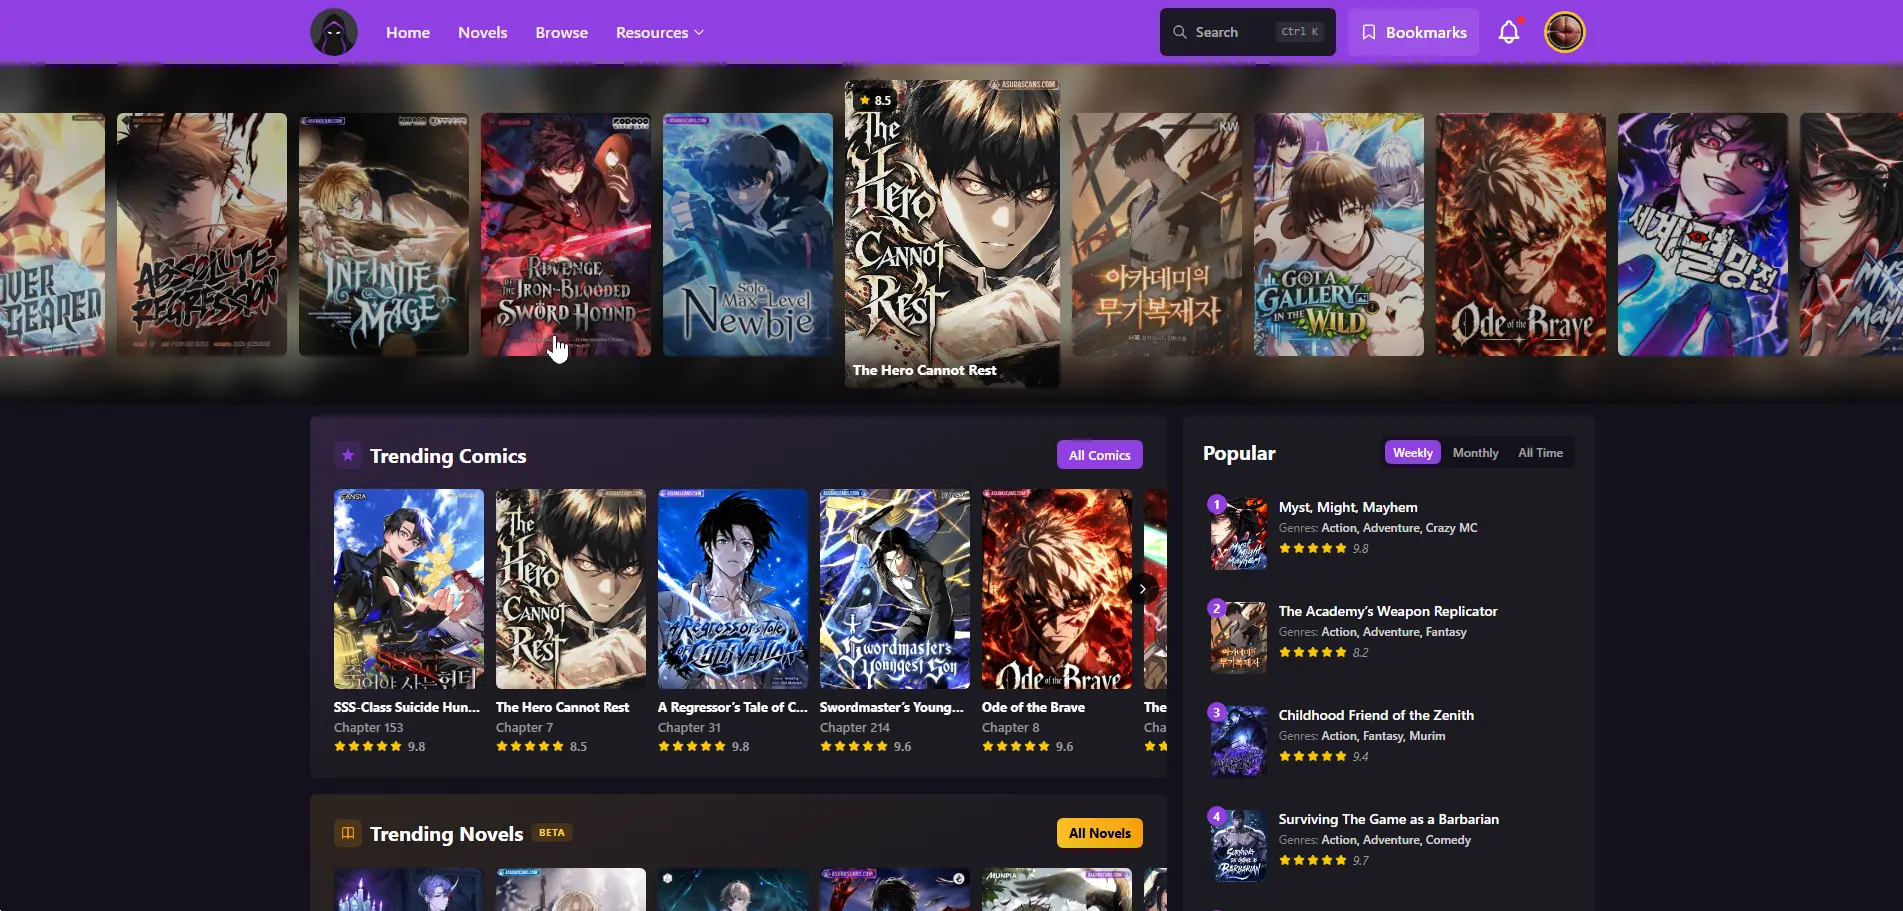The height and width of the screenshot is (911, 1903).
Task: Expand the Resources dropdown menu
Action: click(x=660, y=32)
